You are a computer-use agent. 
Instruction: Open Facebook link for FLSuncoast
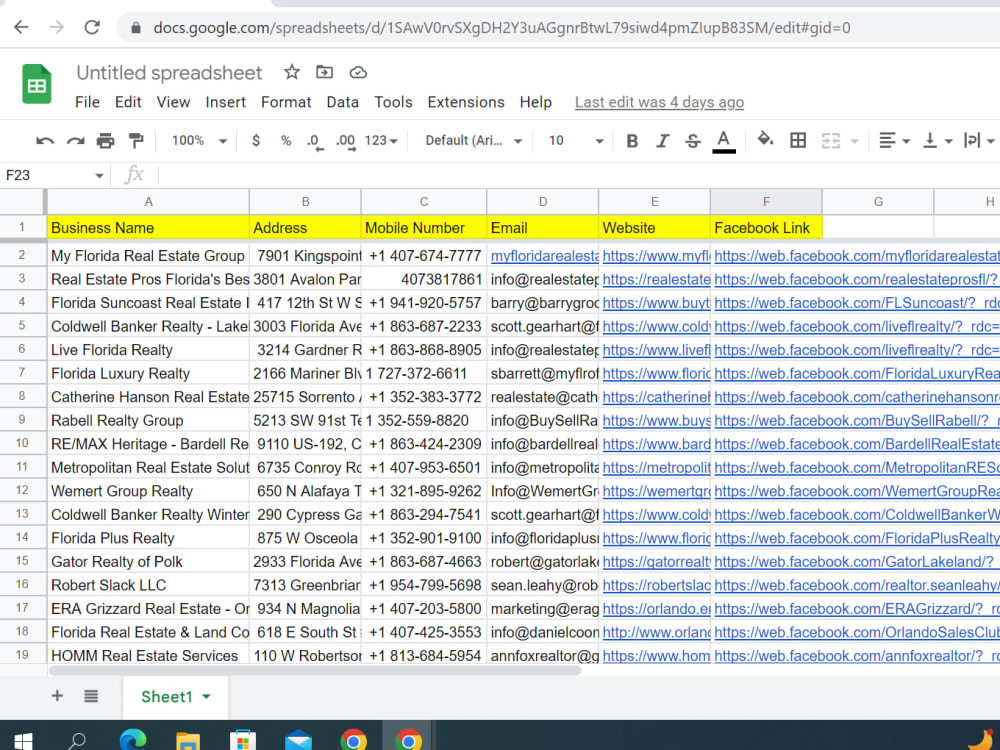coord(857,303)
